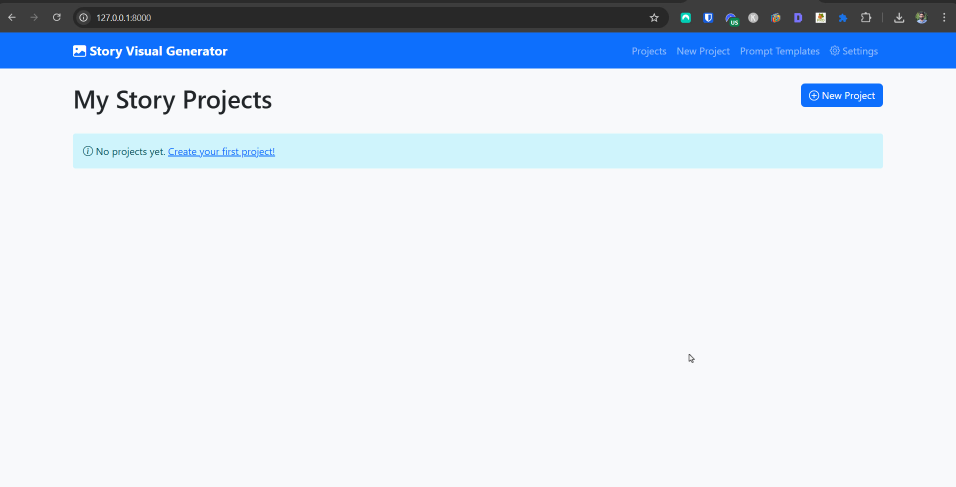Open Settings with the gear icon

click(854, 51)
